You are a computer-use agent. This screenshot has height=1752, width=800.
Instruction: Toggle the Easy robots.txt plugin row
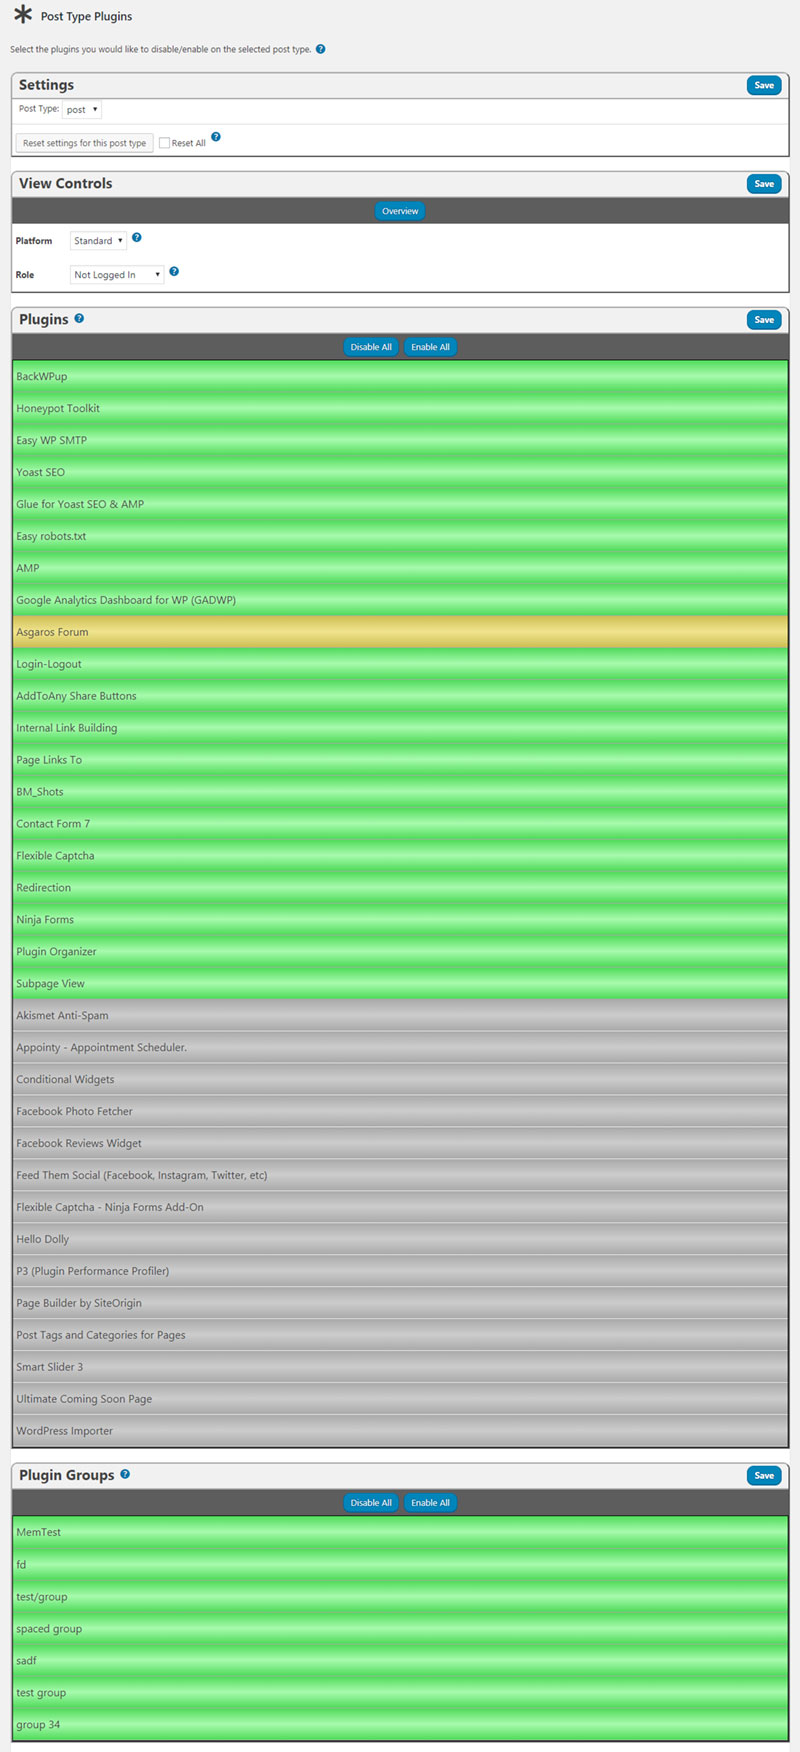pos(400,536)
